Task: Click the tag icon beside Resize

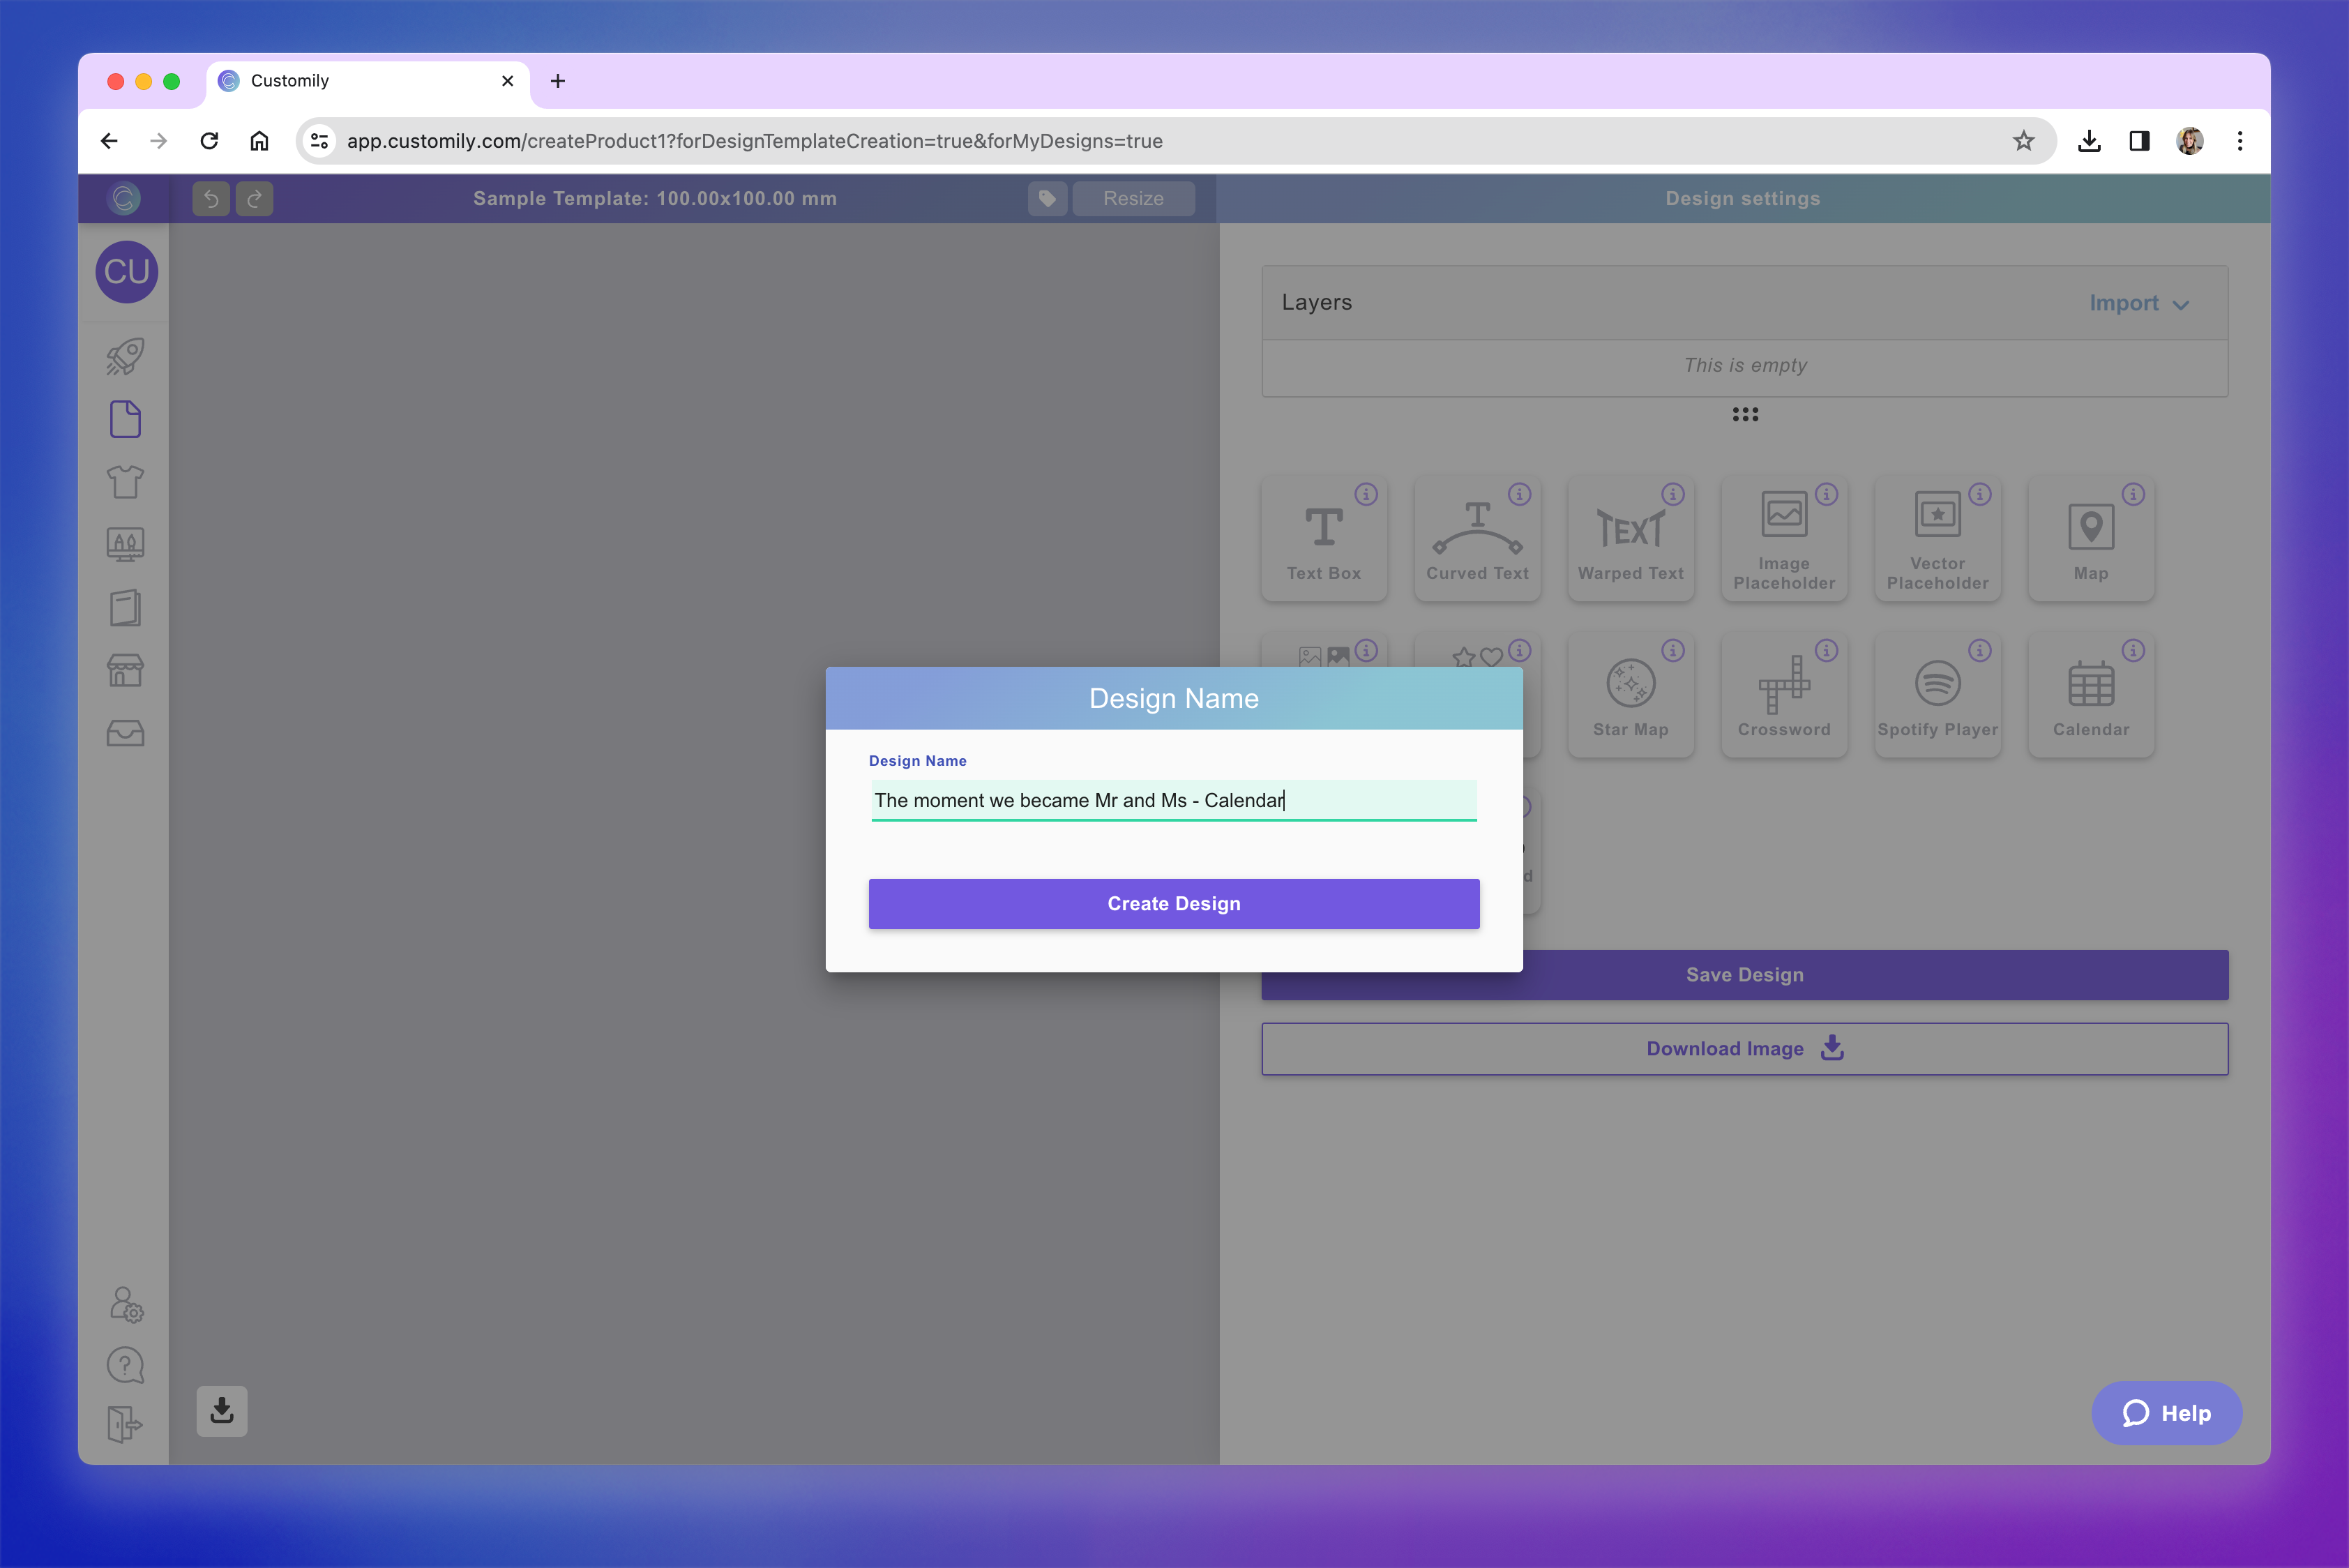Action: click(x=1047, y=199)
